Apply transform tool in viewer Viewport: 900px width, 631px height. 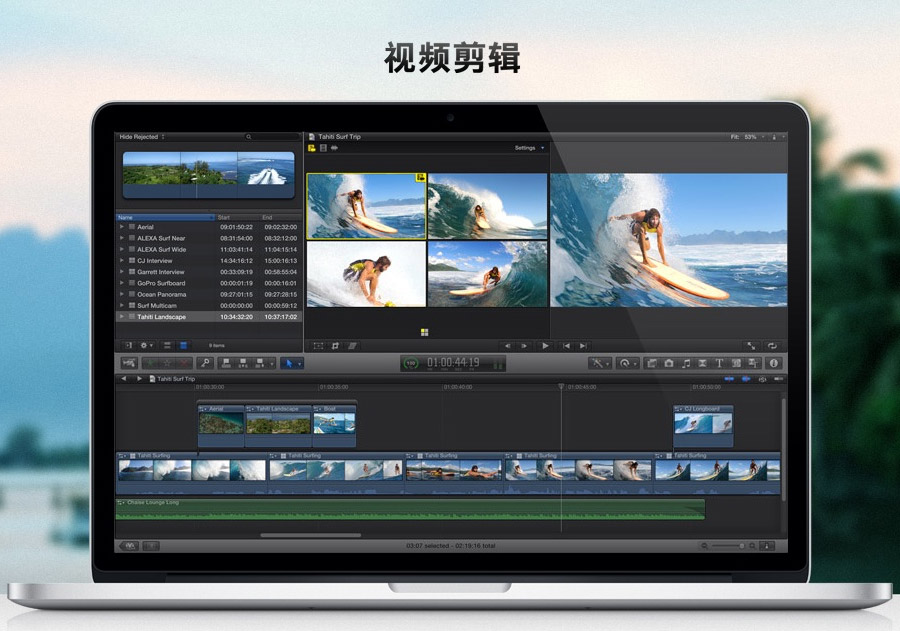(x=319, y=346)
